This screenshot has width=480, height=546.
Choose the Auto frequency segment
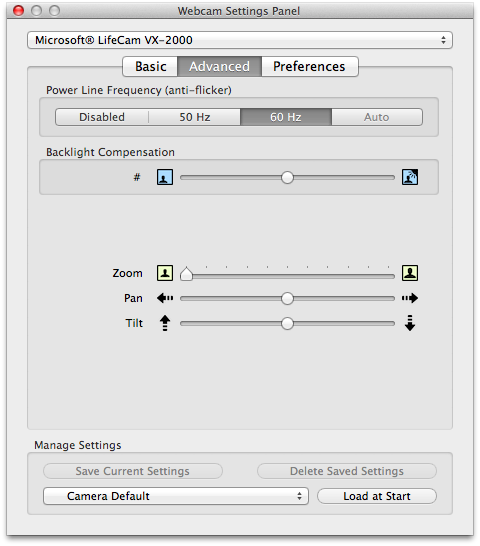pos(377,117)
